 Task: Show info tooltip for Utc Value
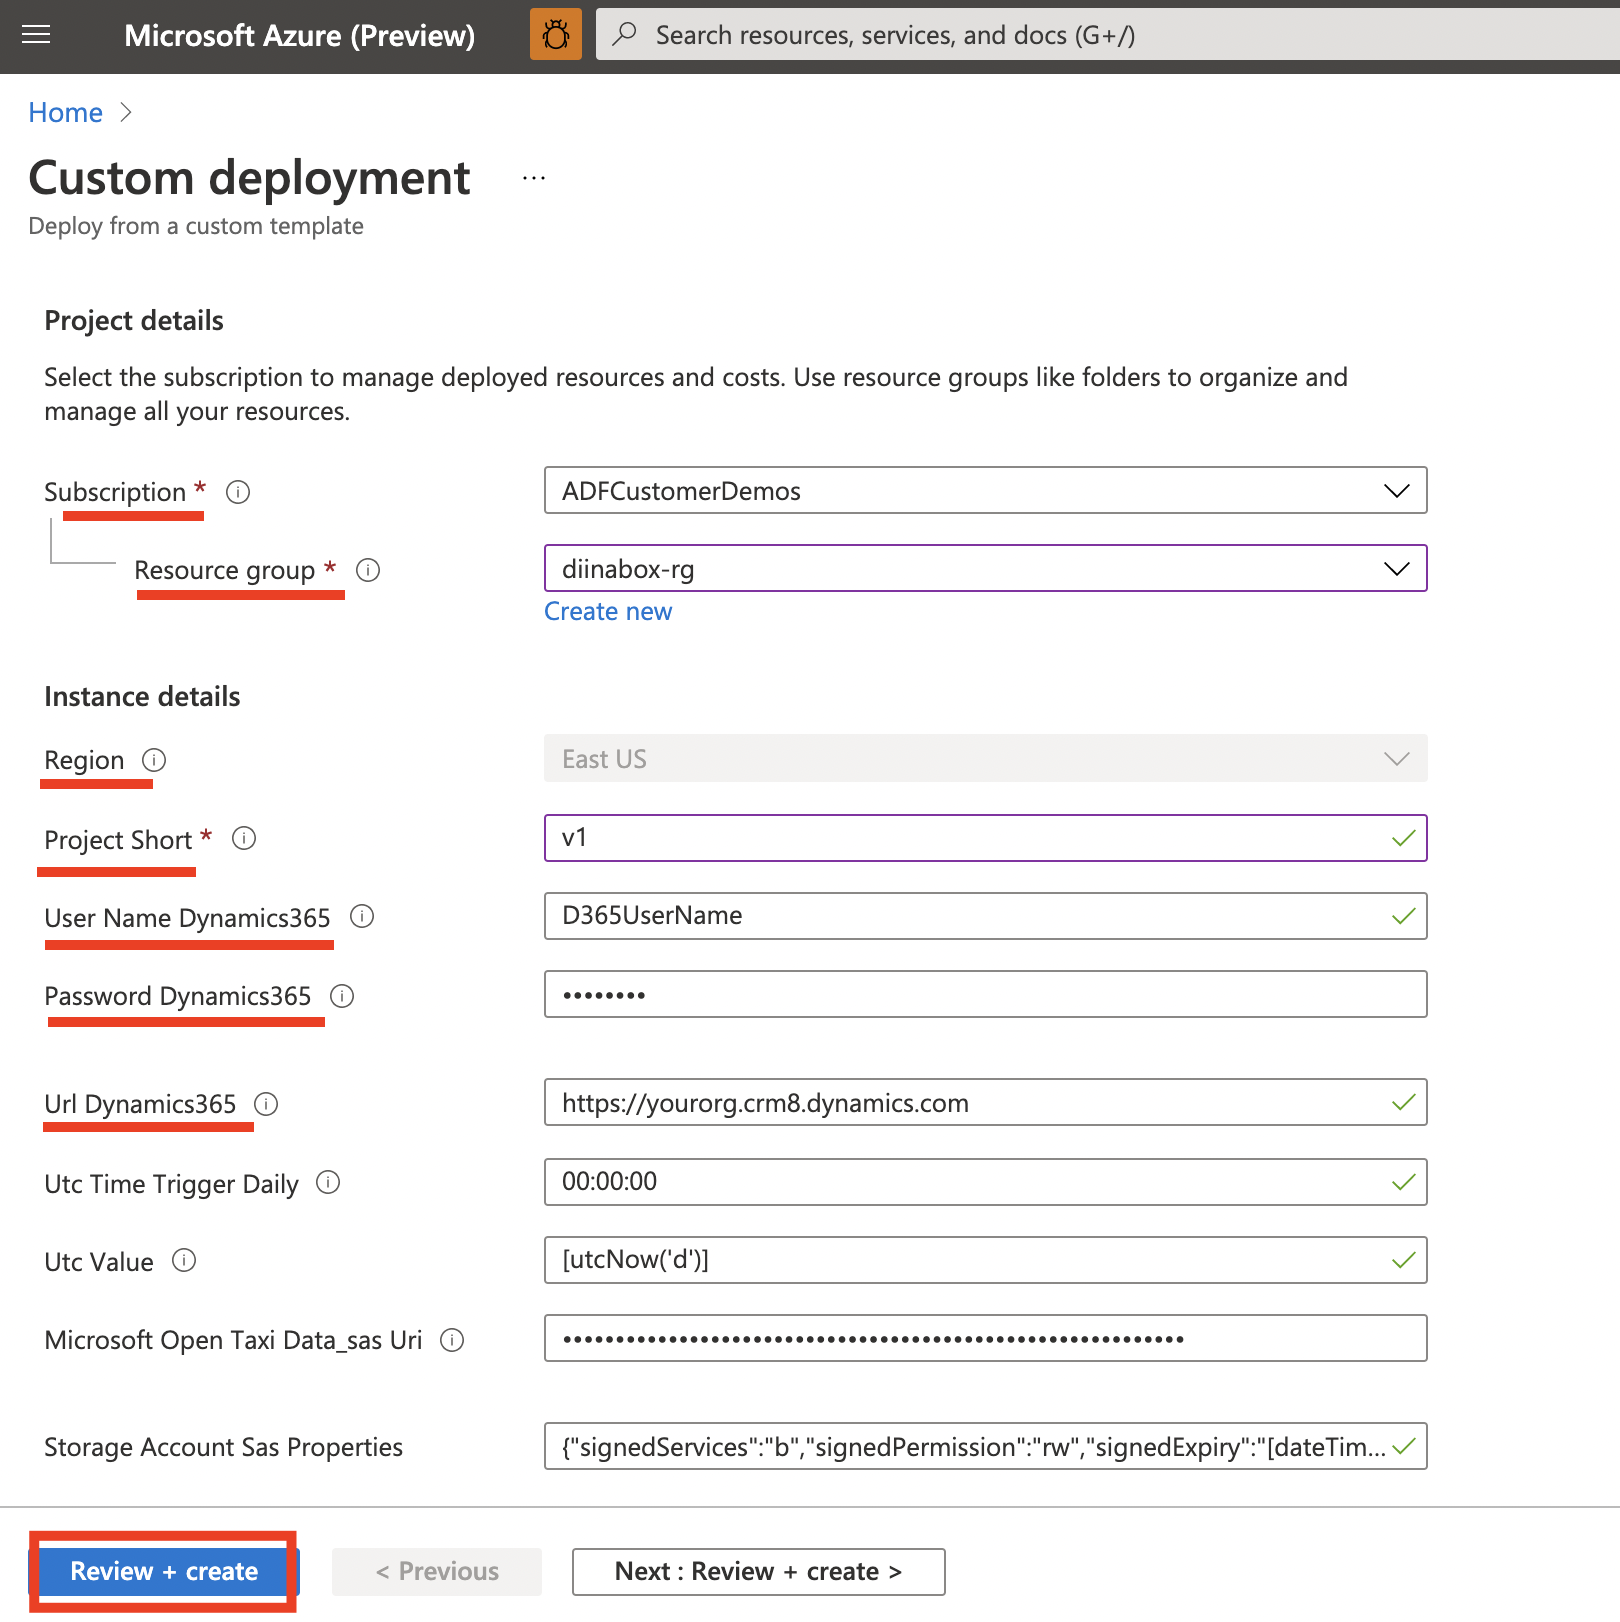tap(184, 1260)
